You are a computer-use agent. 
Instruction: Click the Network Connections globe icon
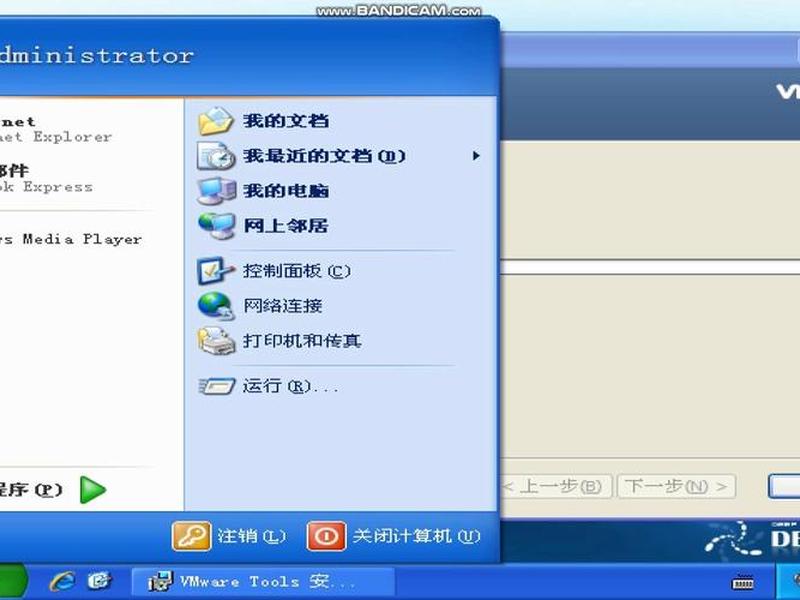coord(216,306)
